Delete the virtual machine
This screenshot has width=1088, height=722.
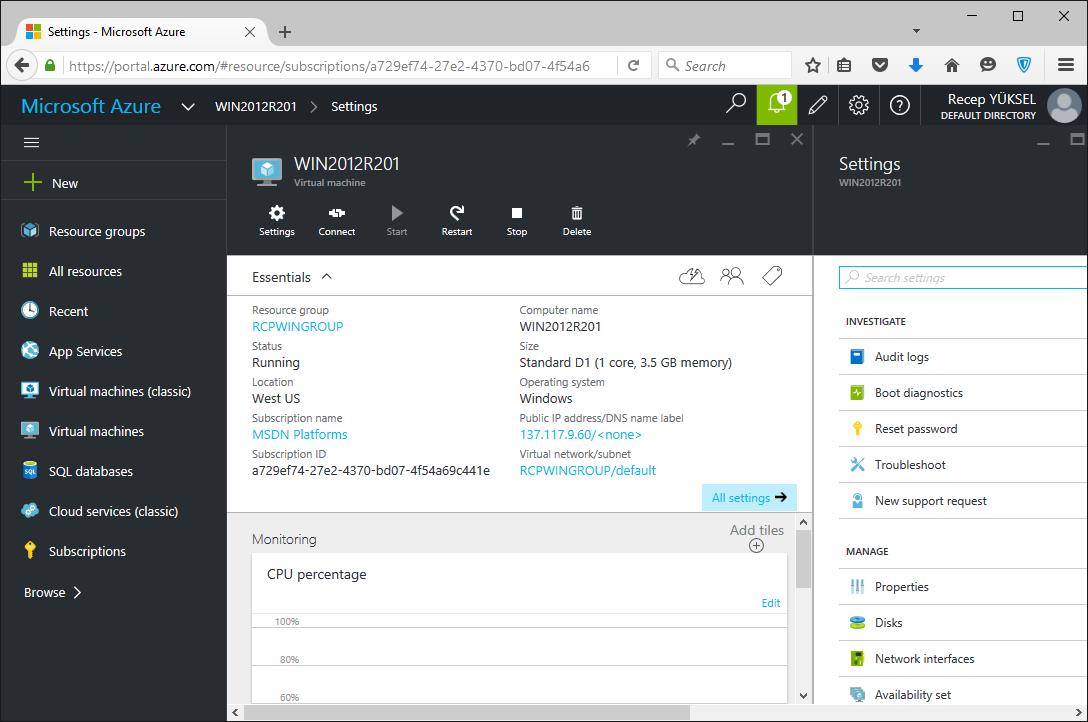pos(577,221)
